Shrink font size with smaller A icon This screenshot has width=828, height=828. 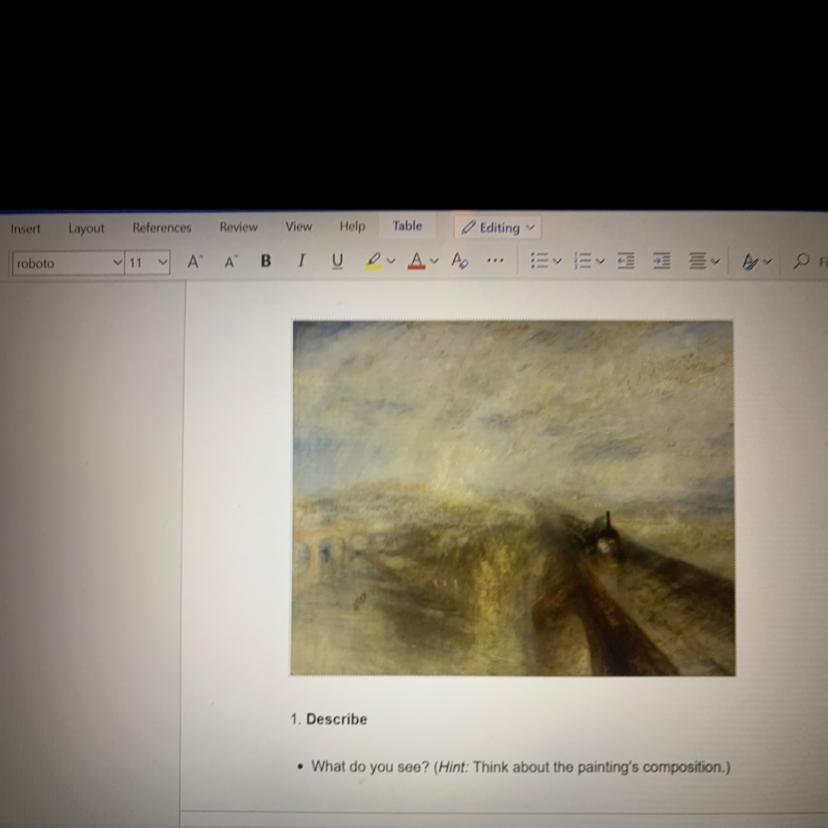coord(231,261)
